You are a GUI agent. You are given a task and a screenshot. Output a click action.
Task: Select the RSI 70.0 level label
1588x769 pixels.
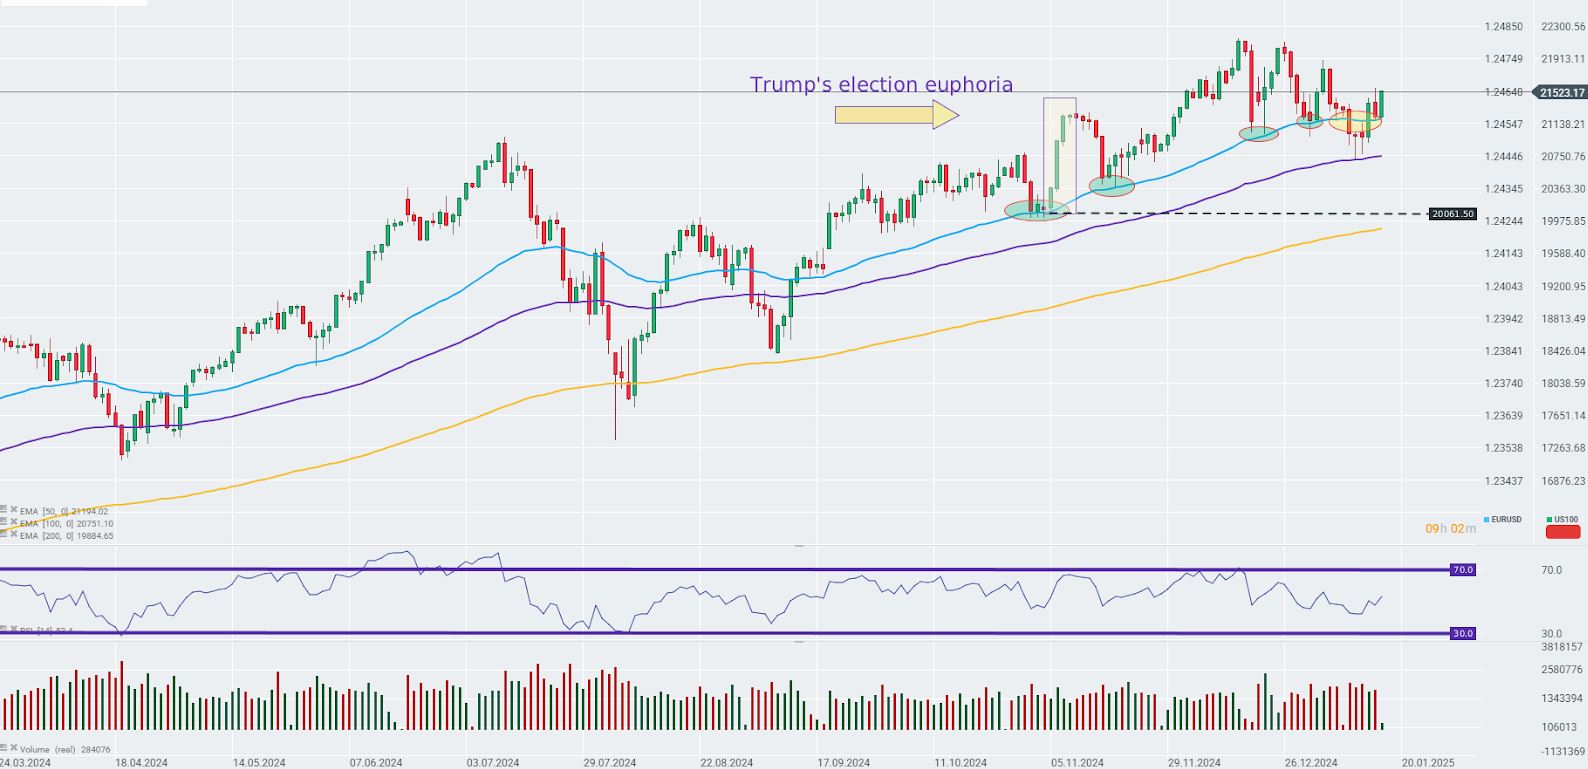[x=1463, y=570]
